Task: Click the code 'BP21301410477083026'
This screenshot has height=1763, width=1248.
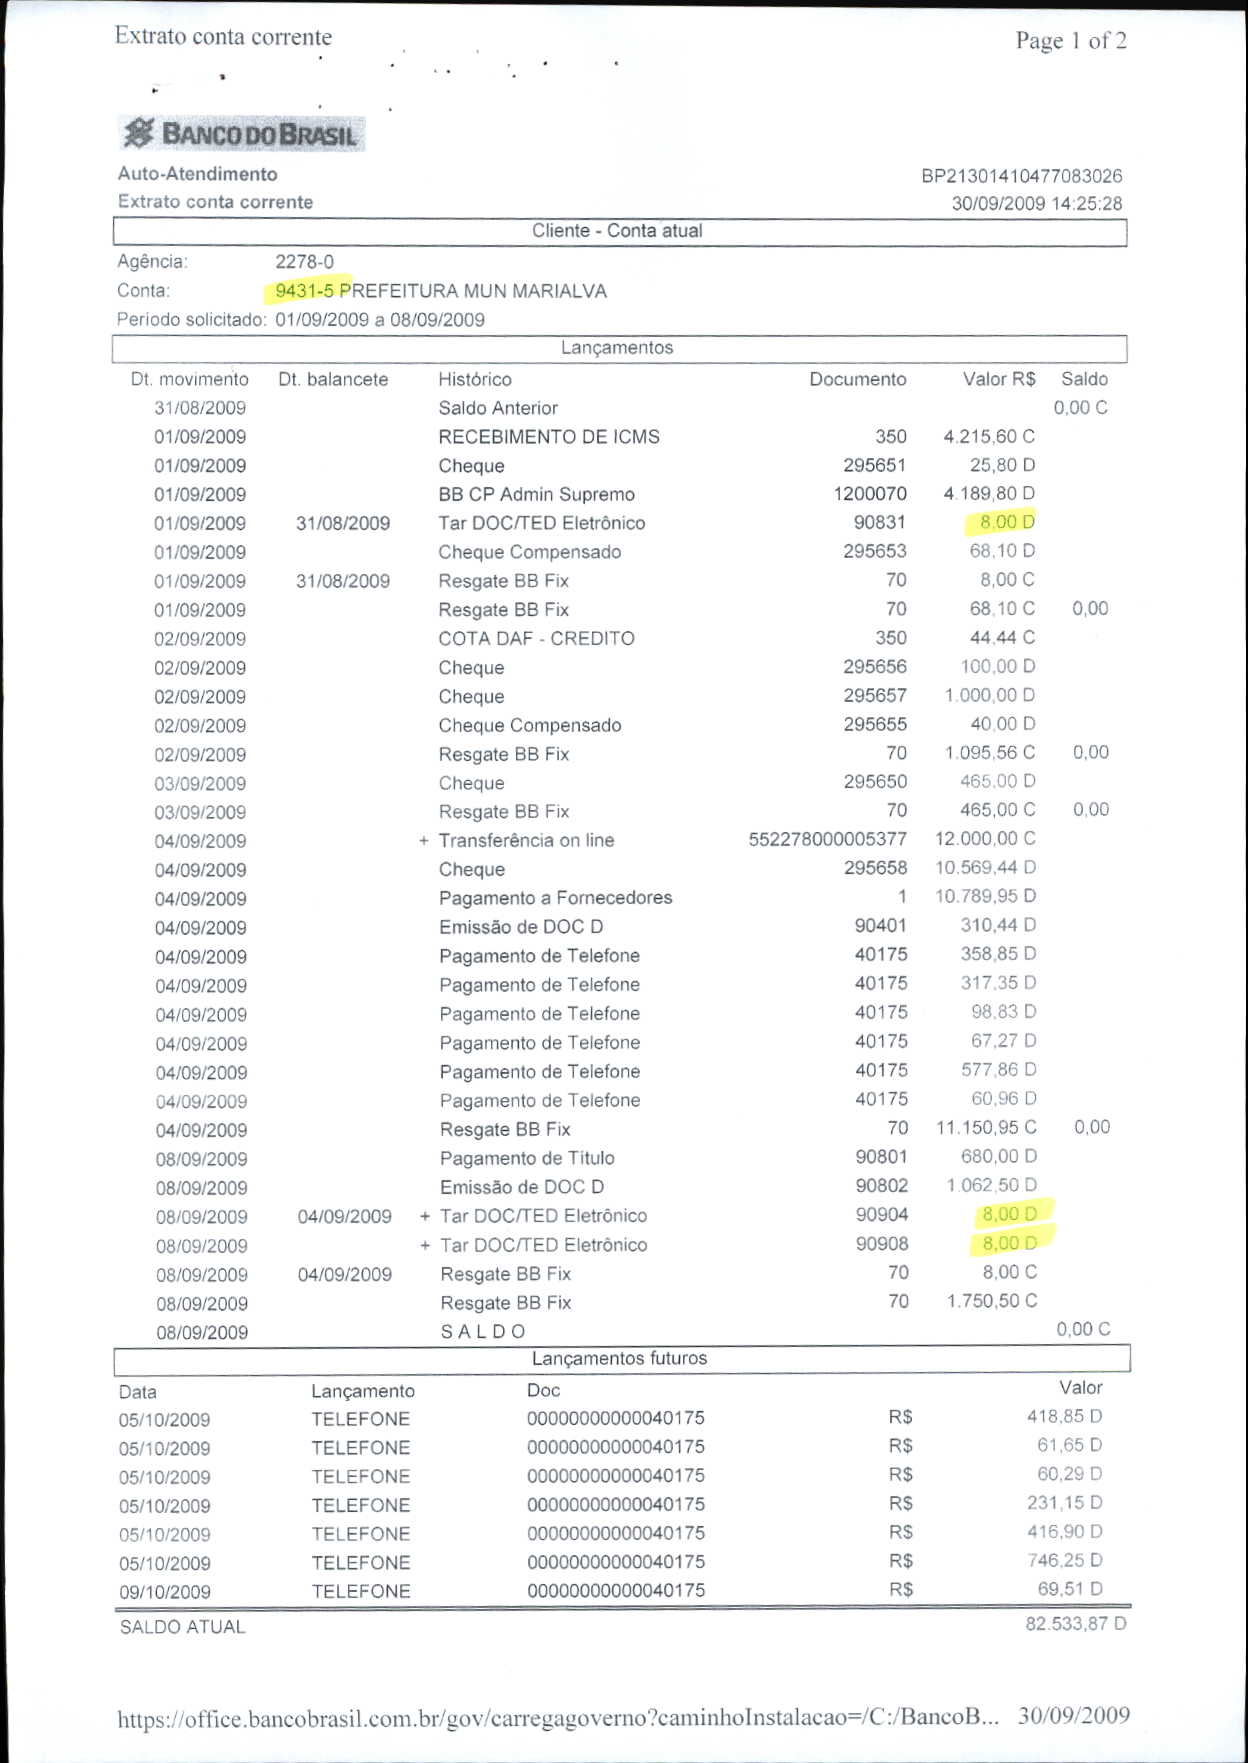Action: 1022,177
